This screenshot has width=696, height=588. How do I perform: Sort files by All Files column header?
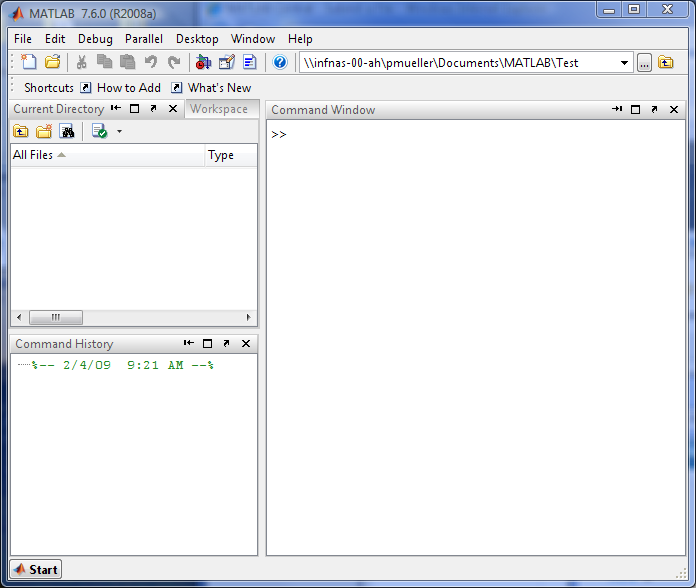107,155
